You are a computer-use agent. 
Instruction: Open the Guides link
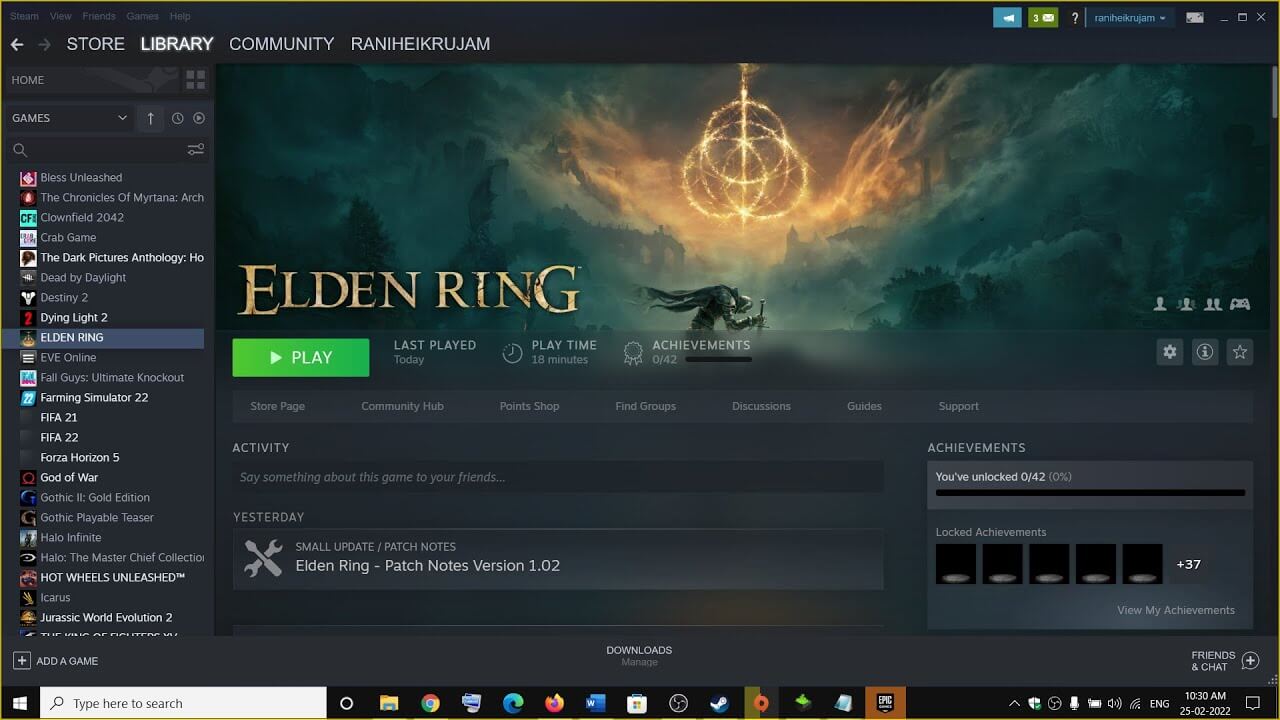[864, 406]
